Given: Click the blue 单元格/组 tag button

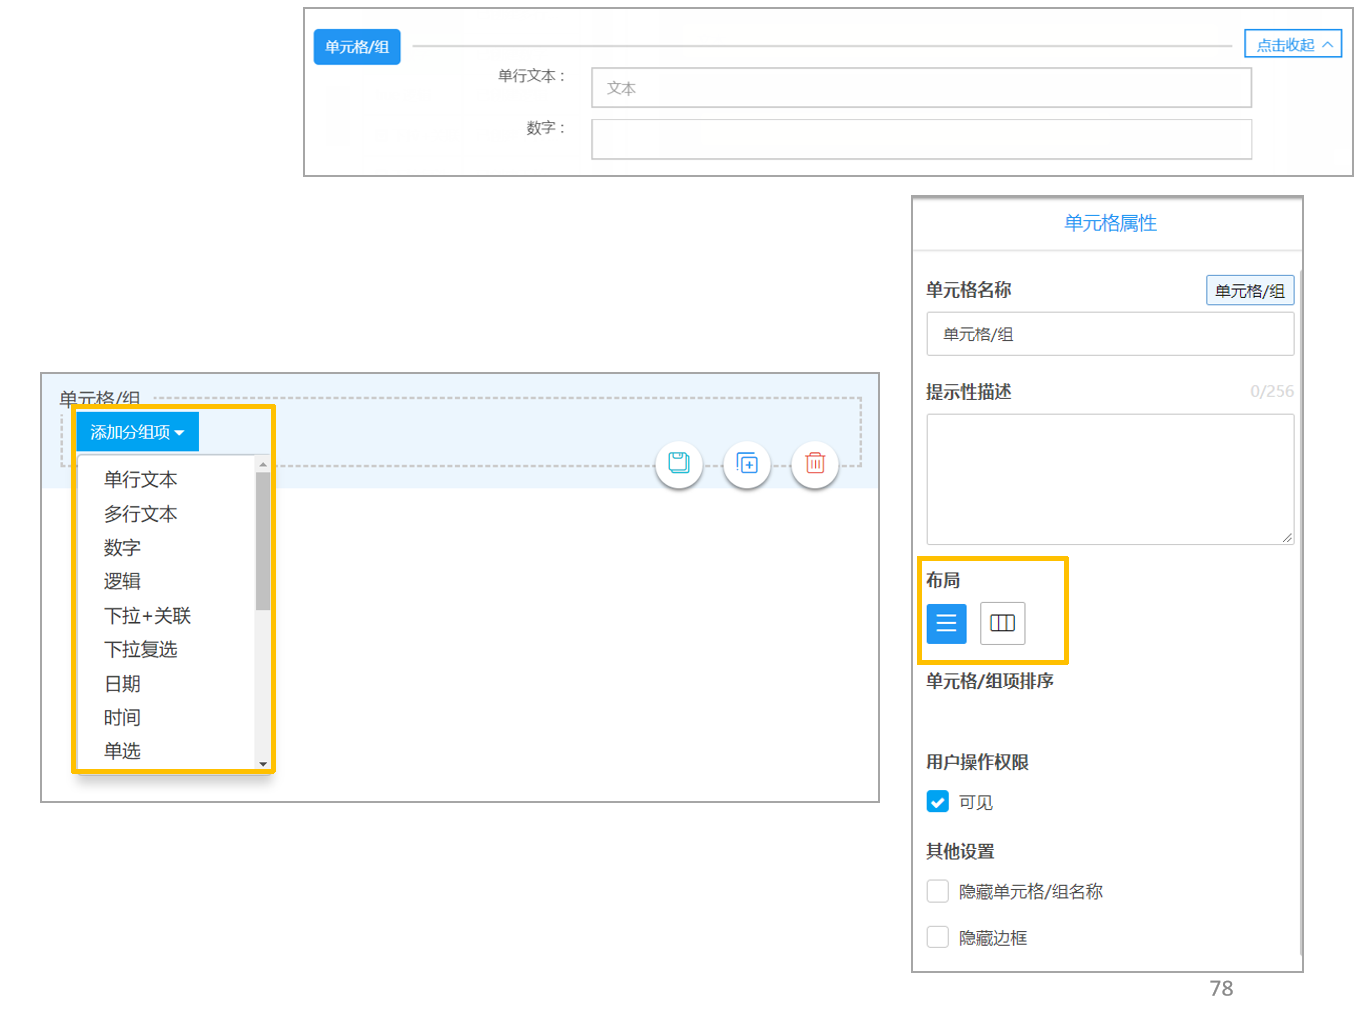Looking at the screenshot, I should click(x=357, y=47).
